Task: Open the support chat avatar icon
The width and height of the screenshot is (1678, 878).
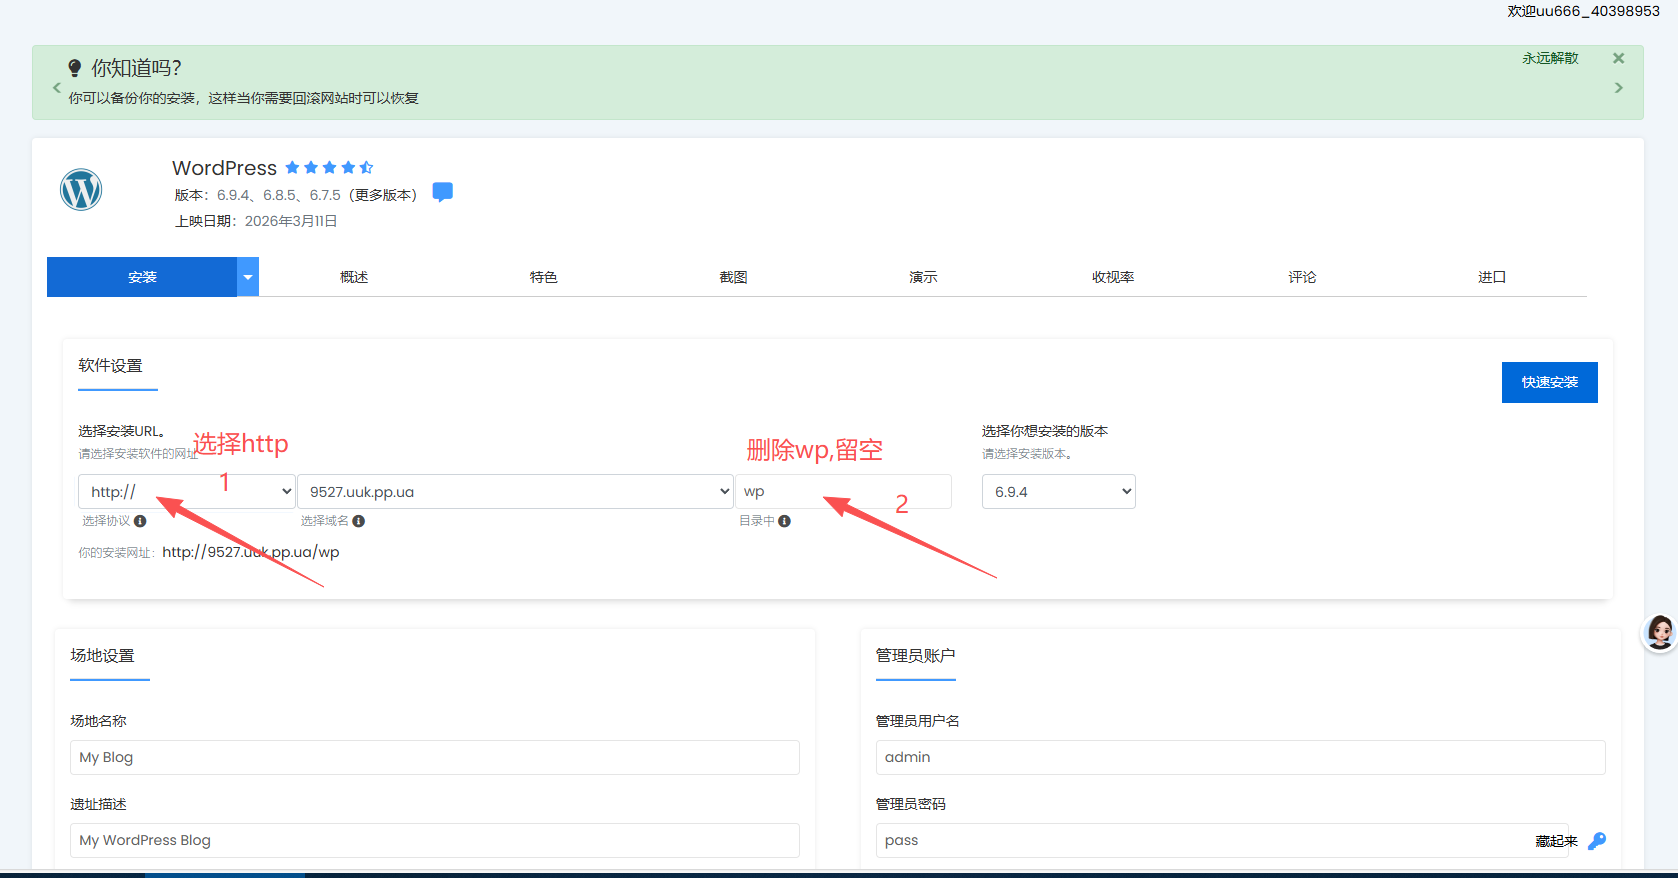Action: 1660,633
